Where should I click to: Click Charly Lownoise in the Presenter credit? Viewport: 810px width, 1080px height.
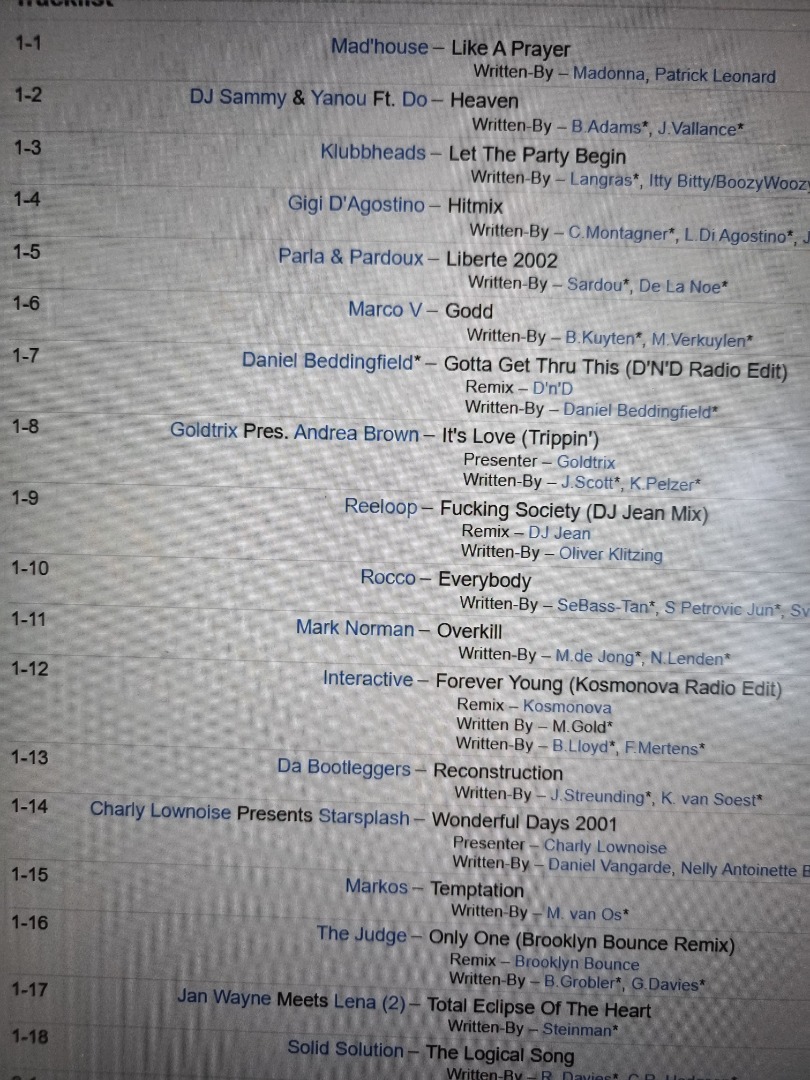[605, 847]
